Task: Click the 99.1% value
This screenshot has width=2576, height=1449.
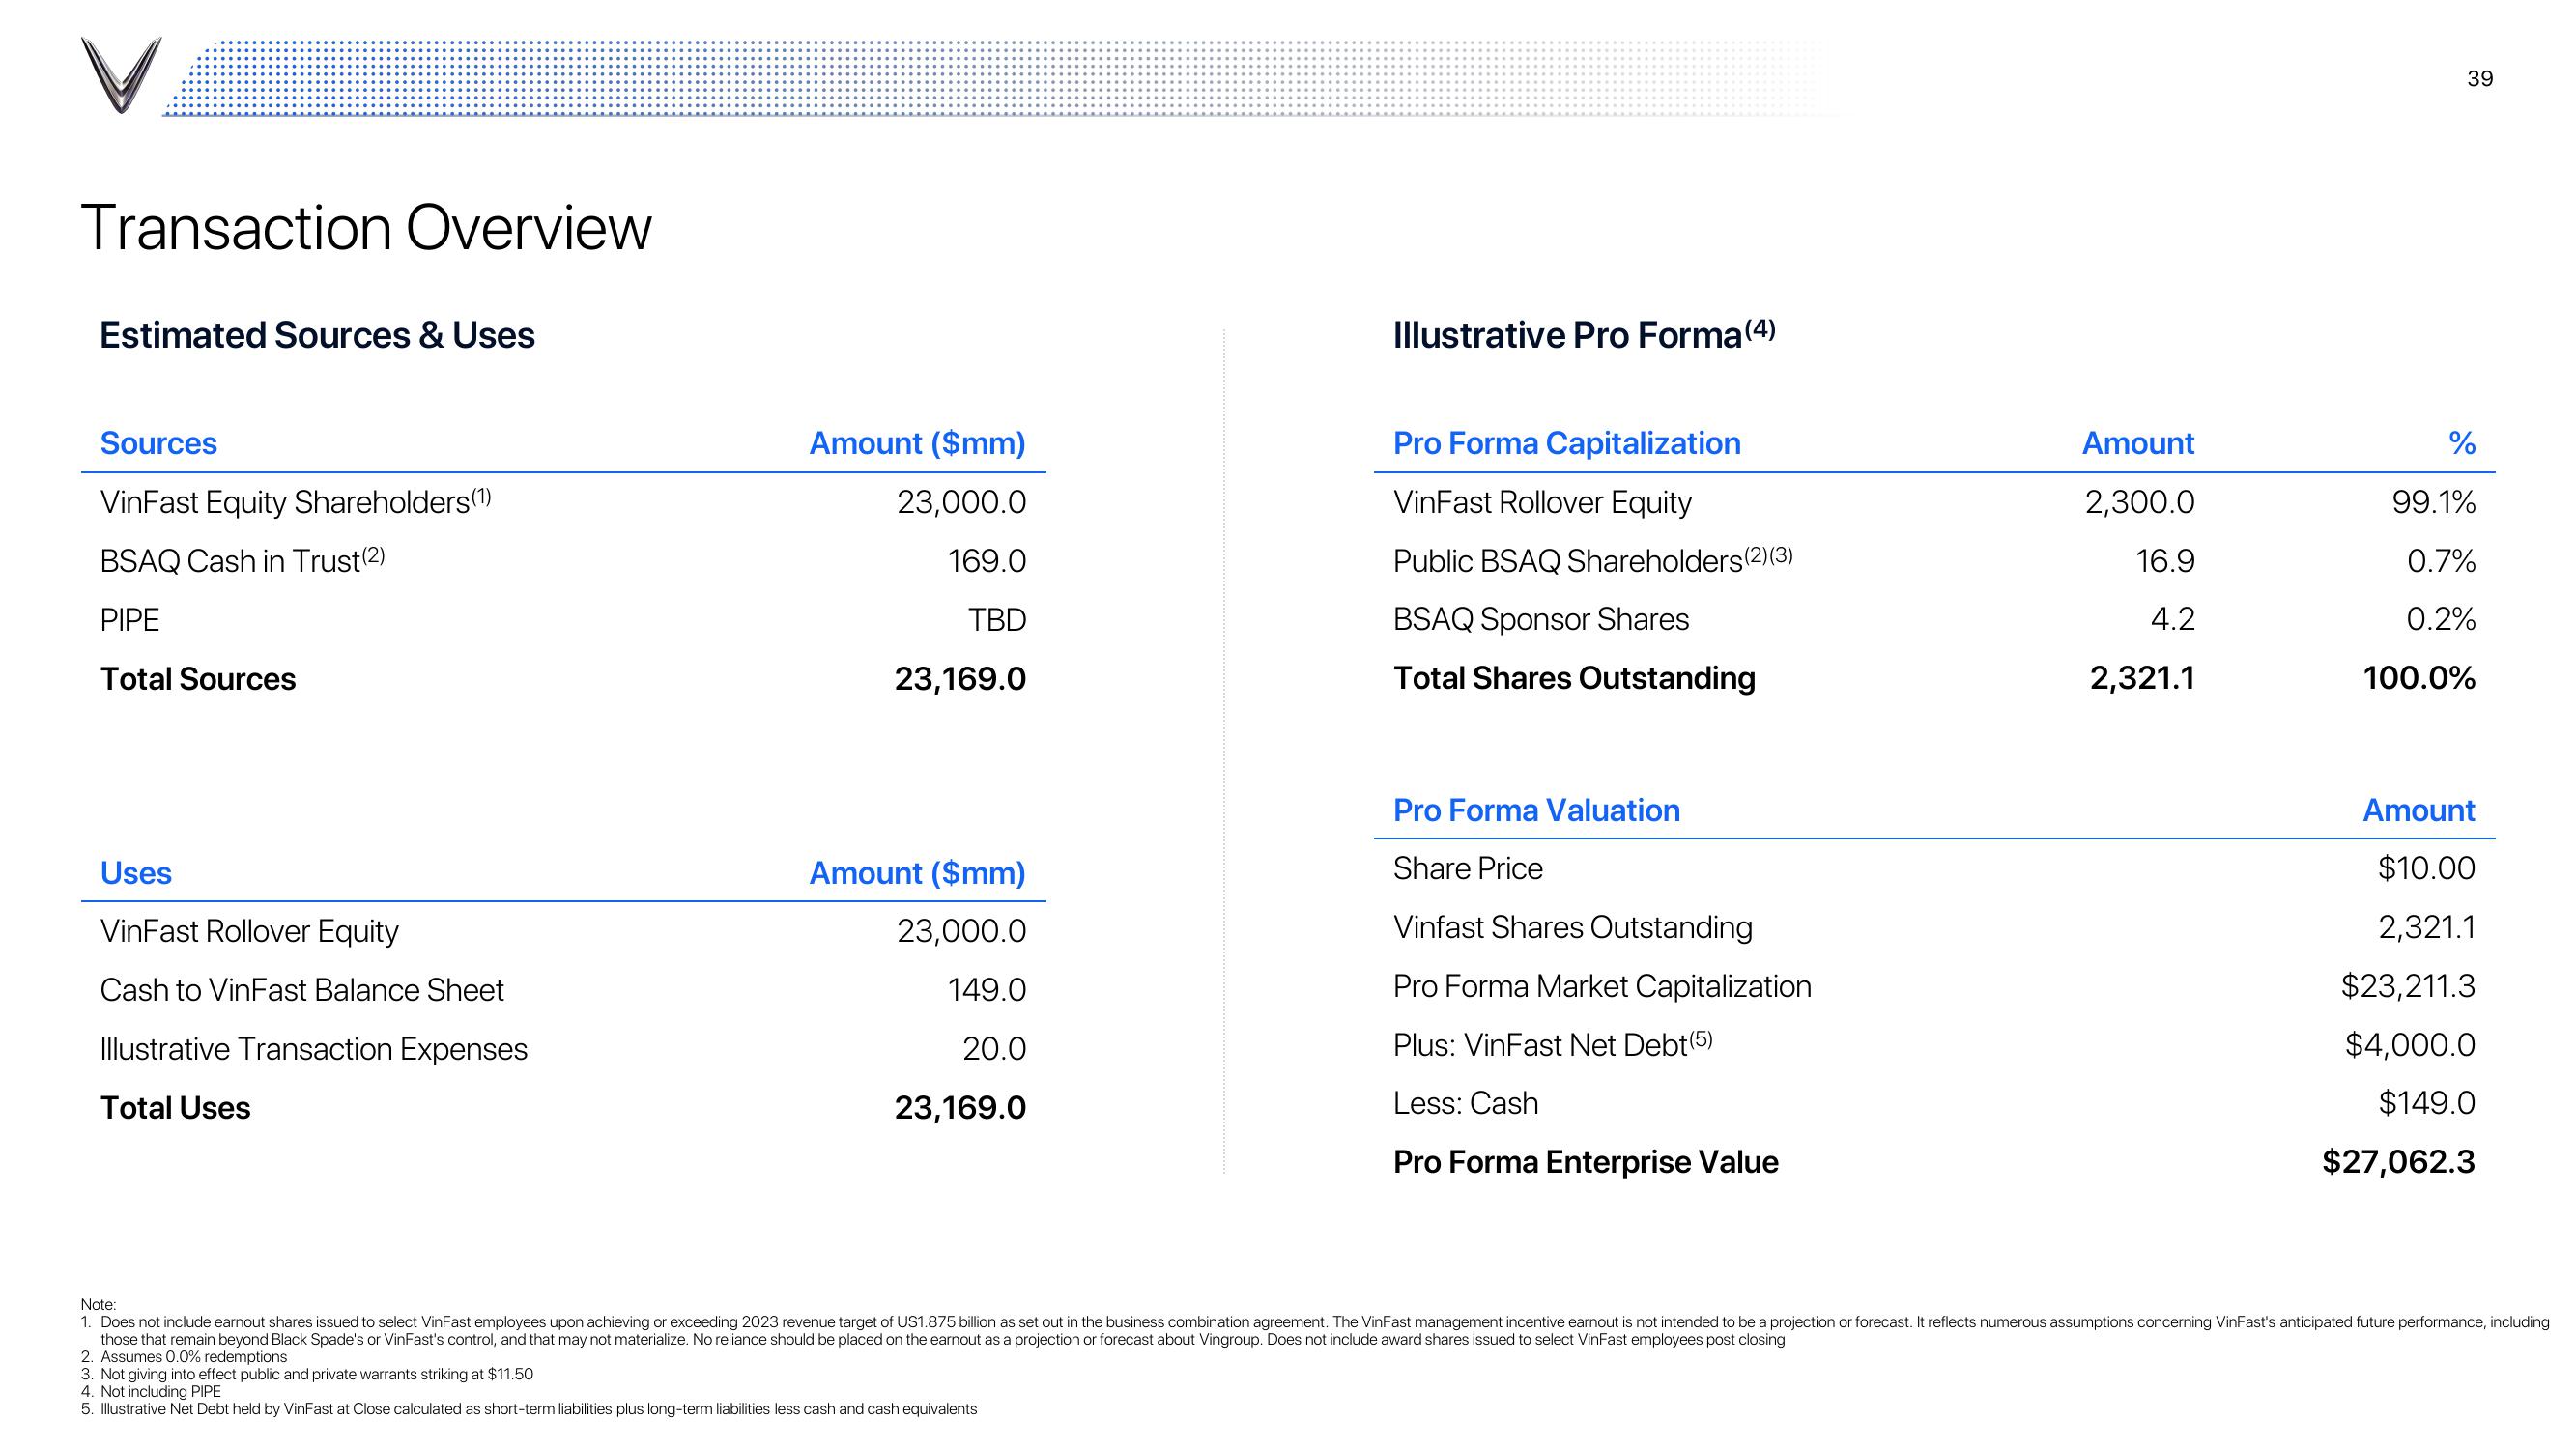Action: [x=2433, y=502]
